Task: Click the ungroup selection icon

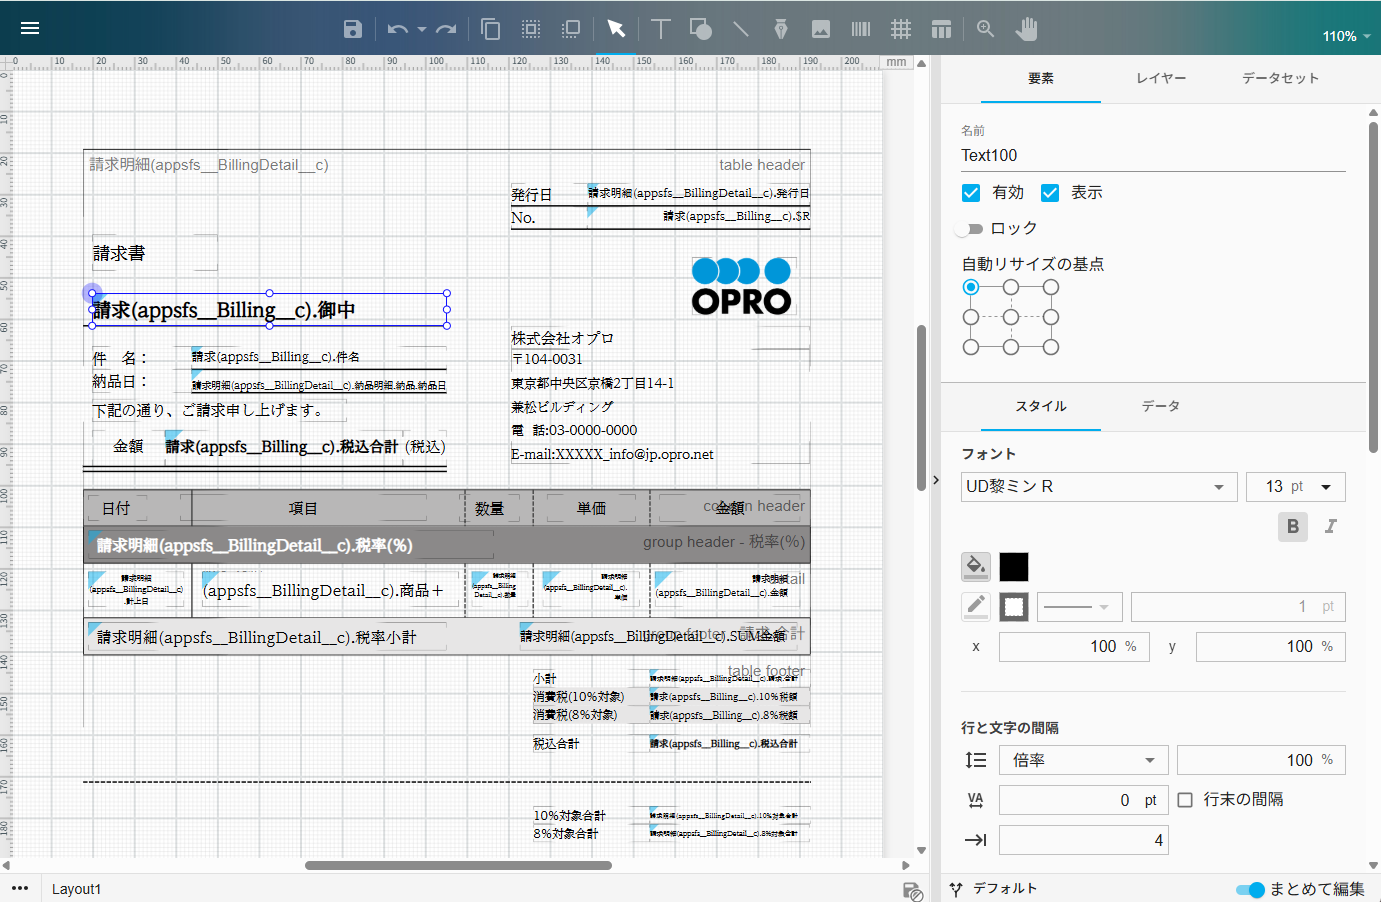Action: [571, 29]
